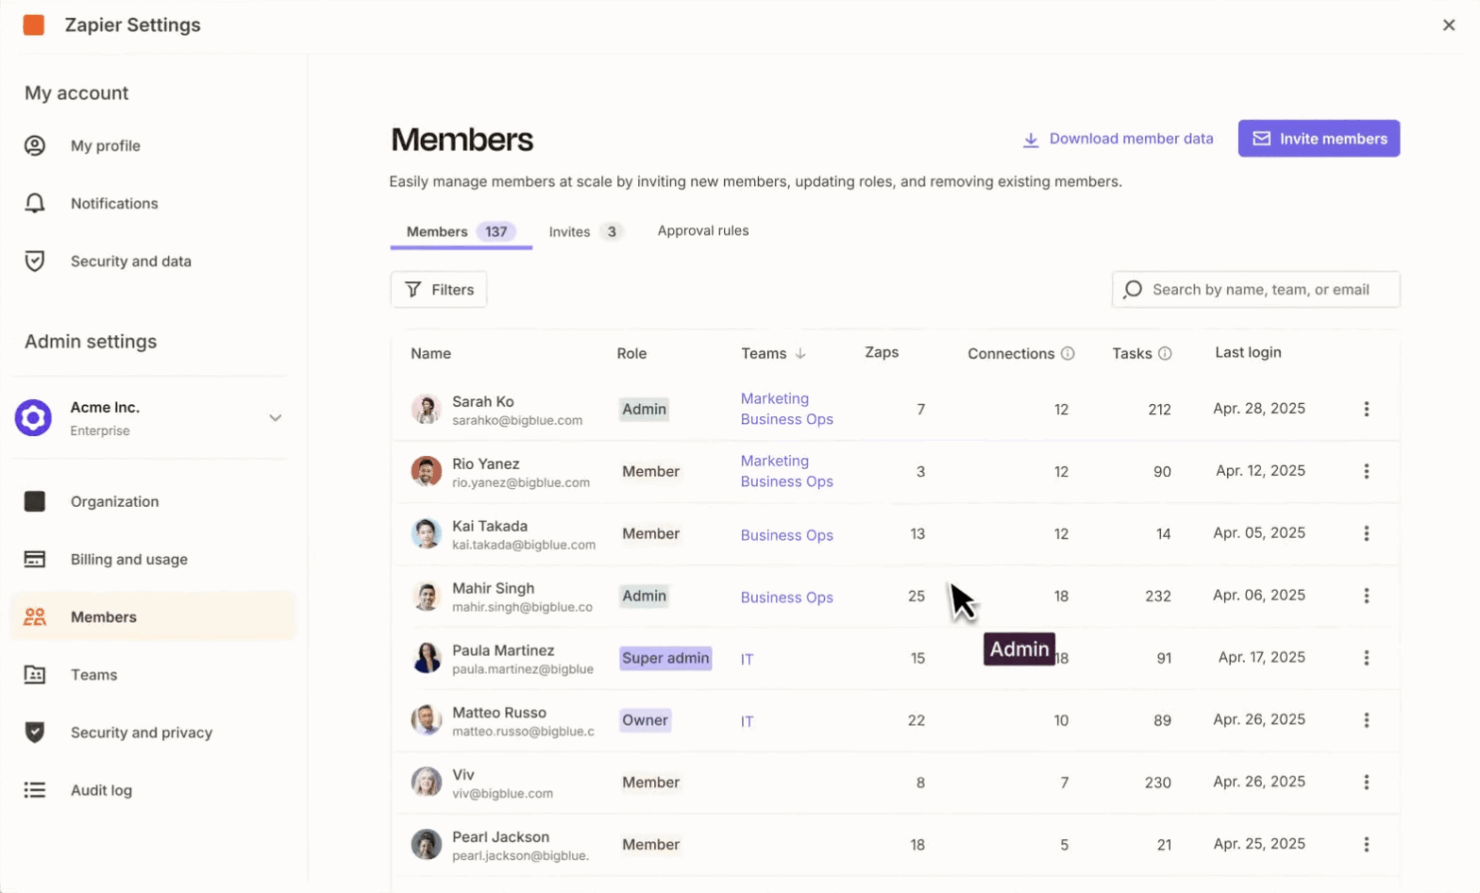The width and height of the screenshot is (1480, 893).
Task: Click the Organization icon in Admin settings
Action: click(x=35, y=501)
